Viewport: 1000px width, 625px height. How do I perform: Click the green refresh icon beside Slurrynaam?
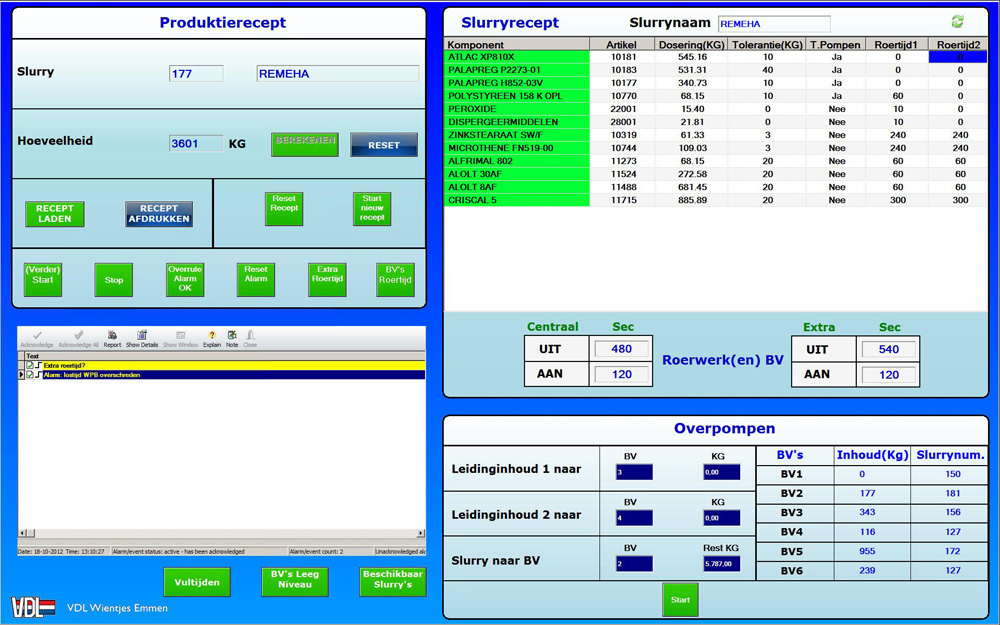pos(958,22)
